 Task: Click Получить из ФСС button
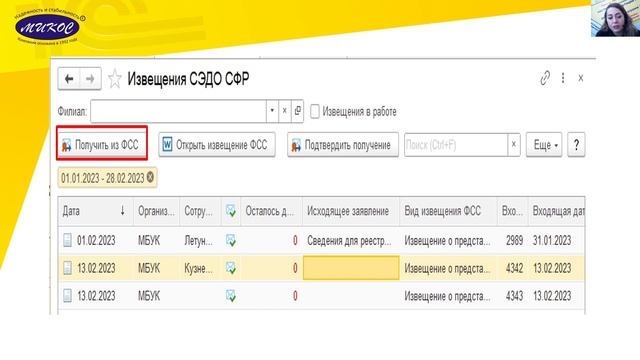(x=102, y=145)
